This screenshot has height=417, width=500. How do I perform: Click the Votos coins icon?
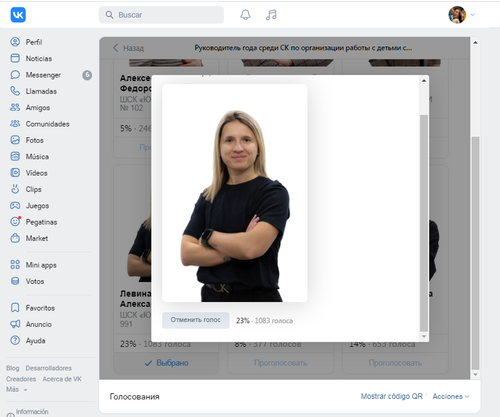point(15,281)
